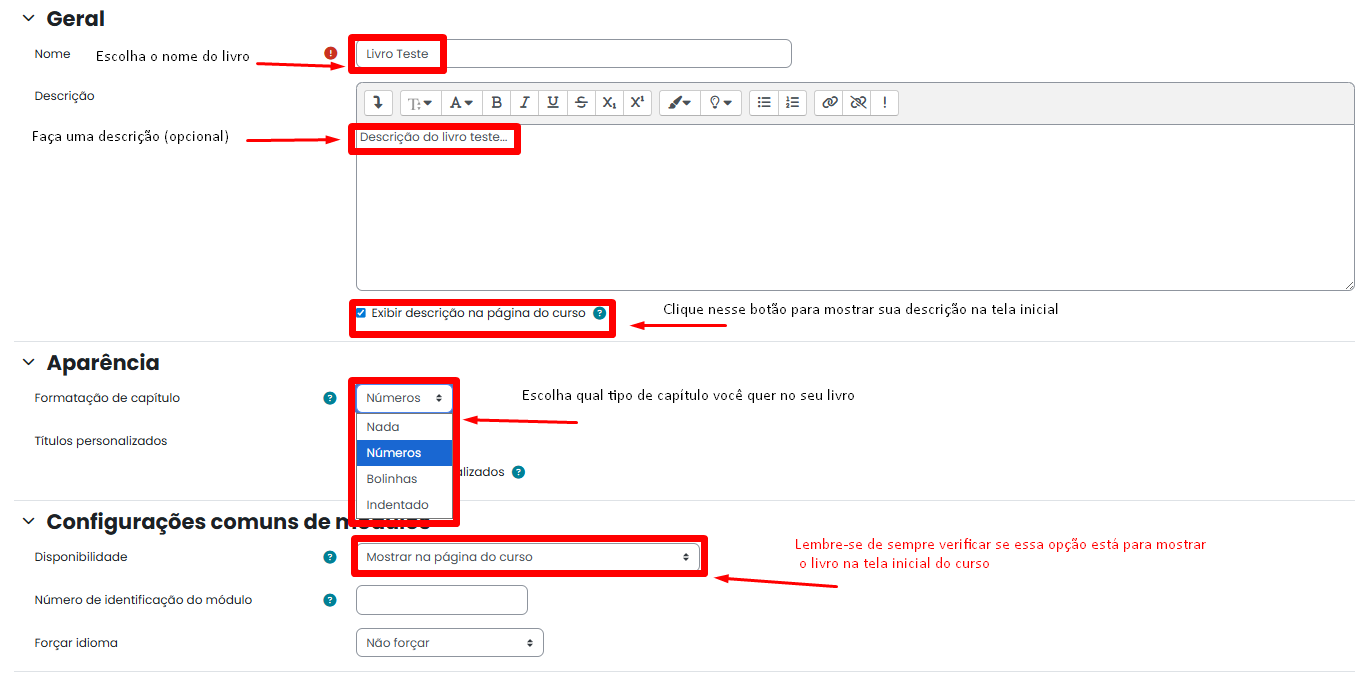Apply underline formatting to the description
The image size is (1358, 677).
tap(553, 102)
